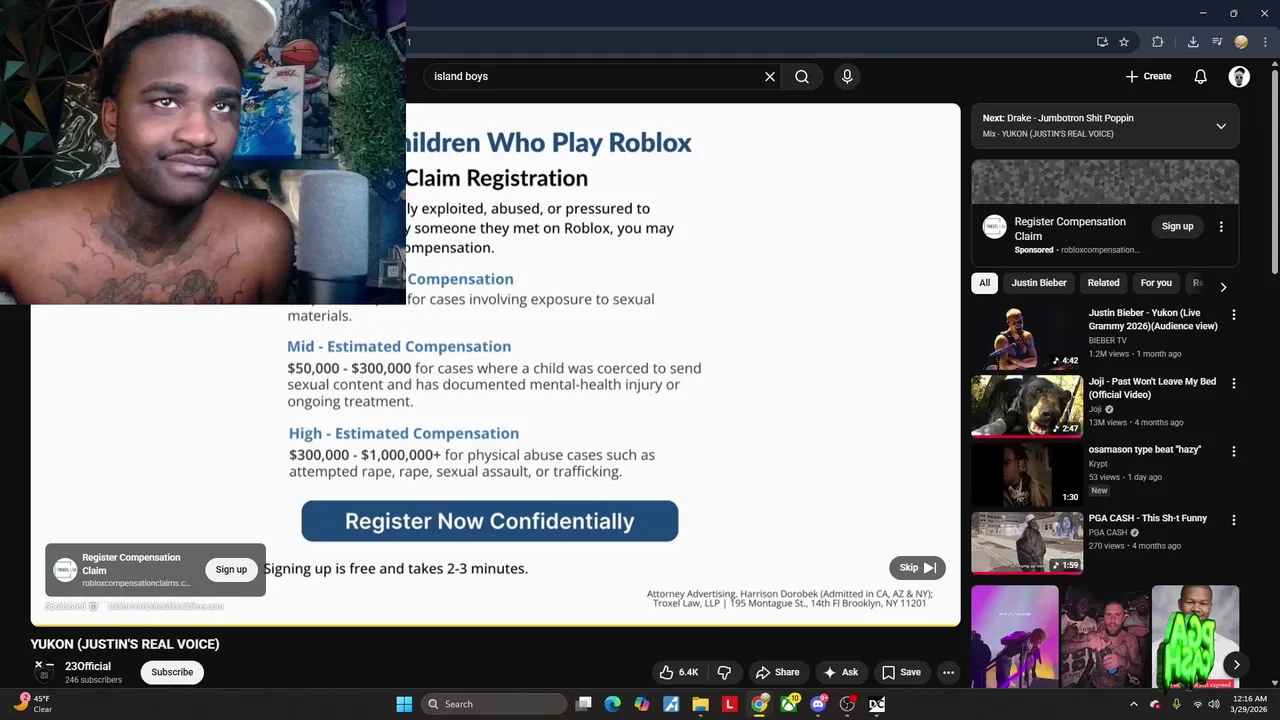The image size is (1280, 720).
Task: Open the 23Official channel avatar
Action: [44, 672]
